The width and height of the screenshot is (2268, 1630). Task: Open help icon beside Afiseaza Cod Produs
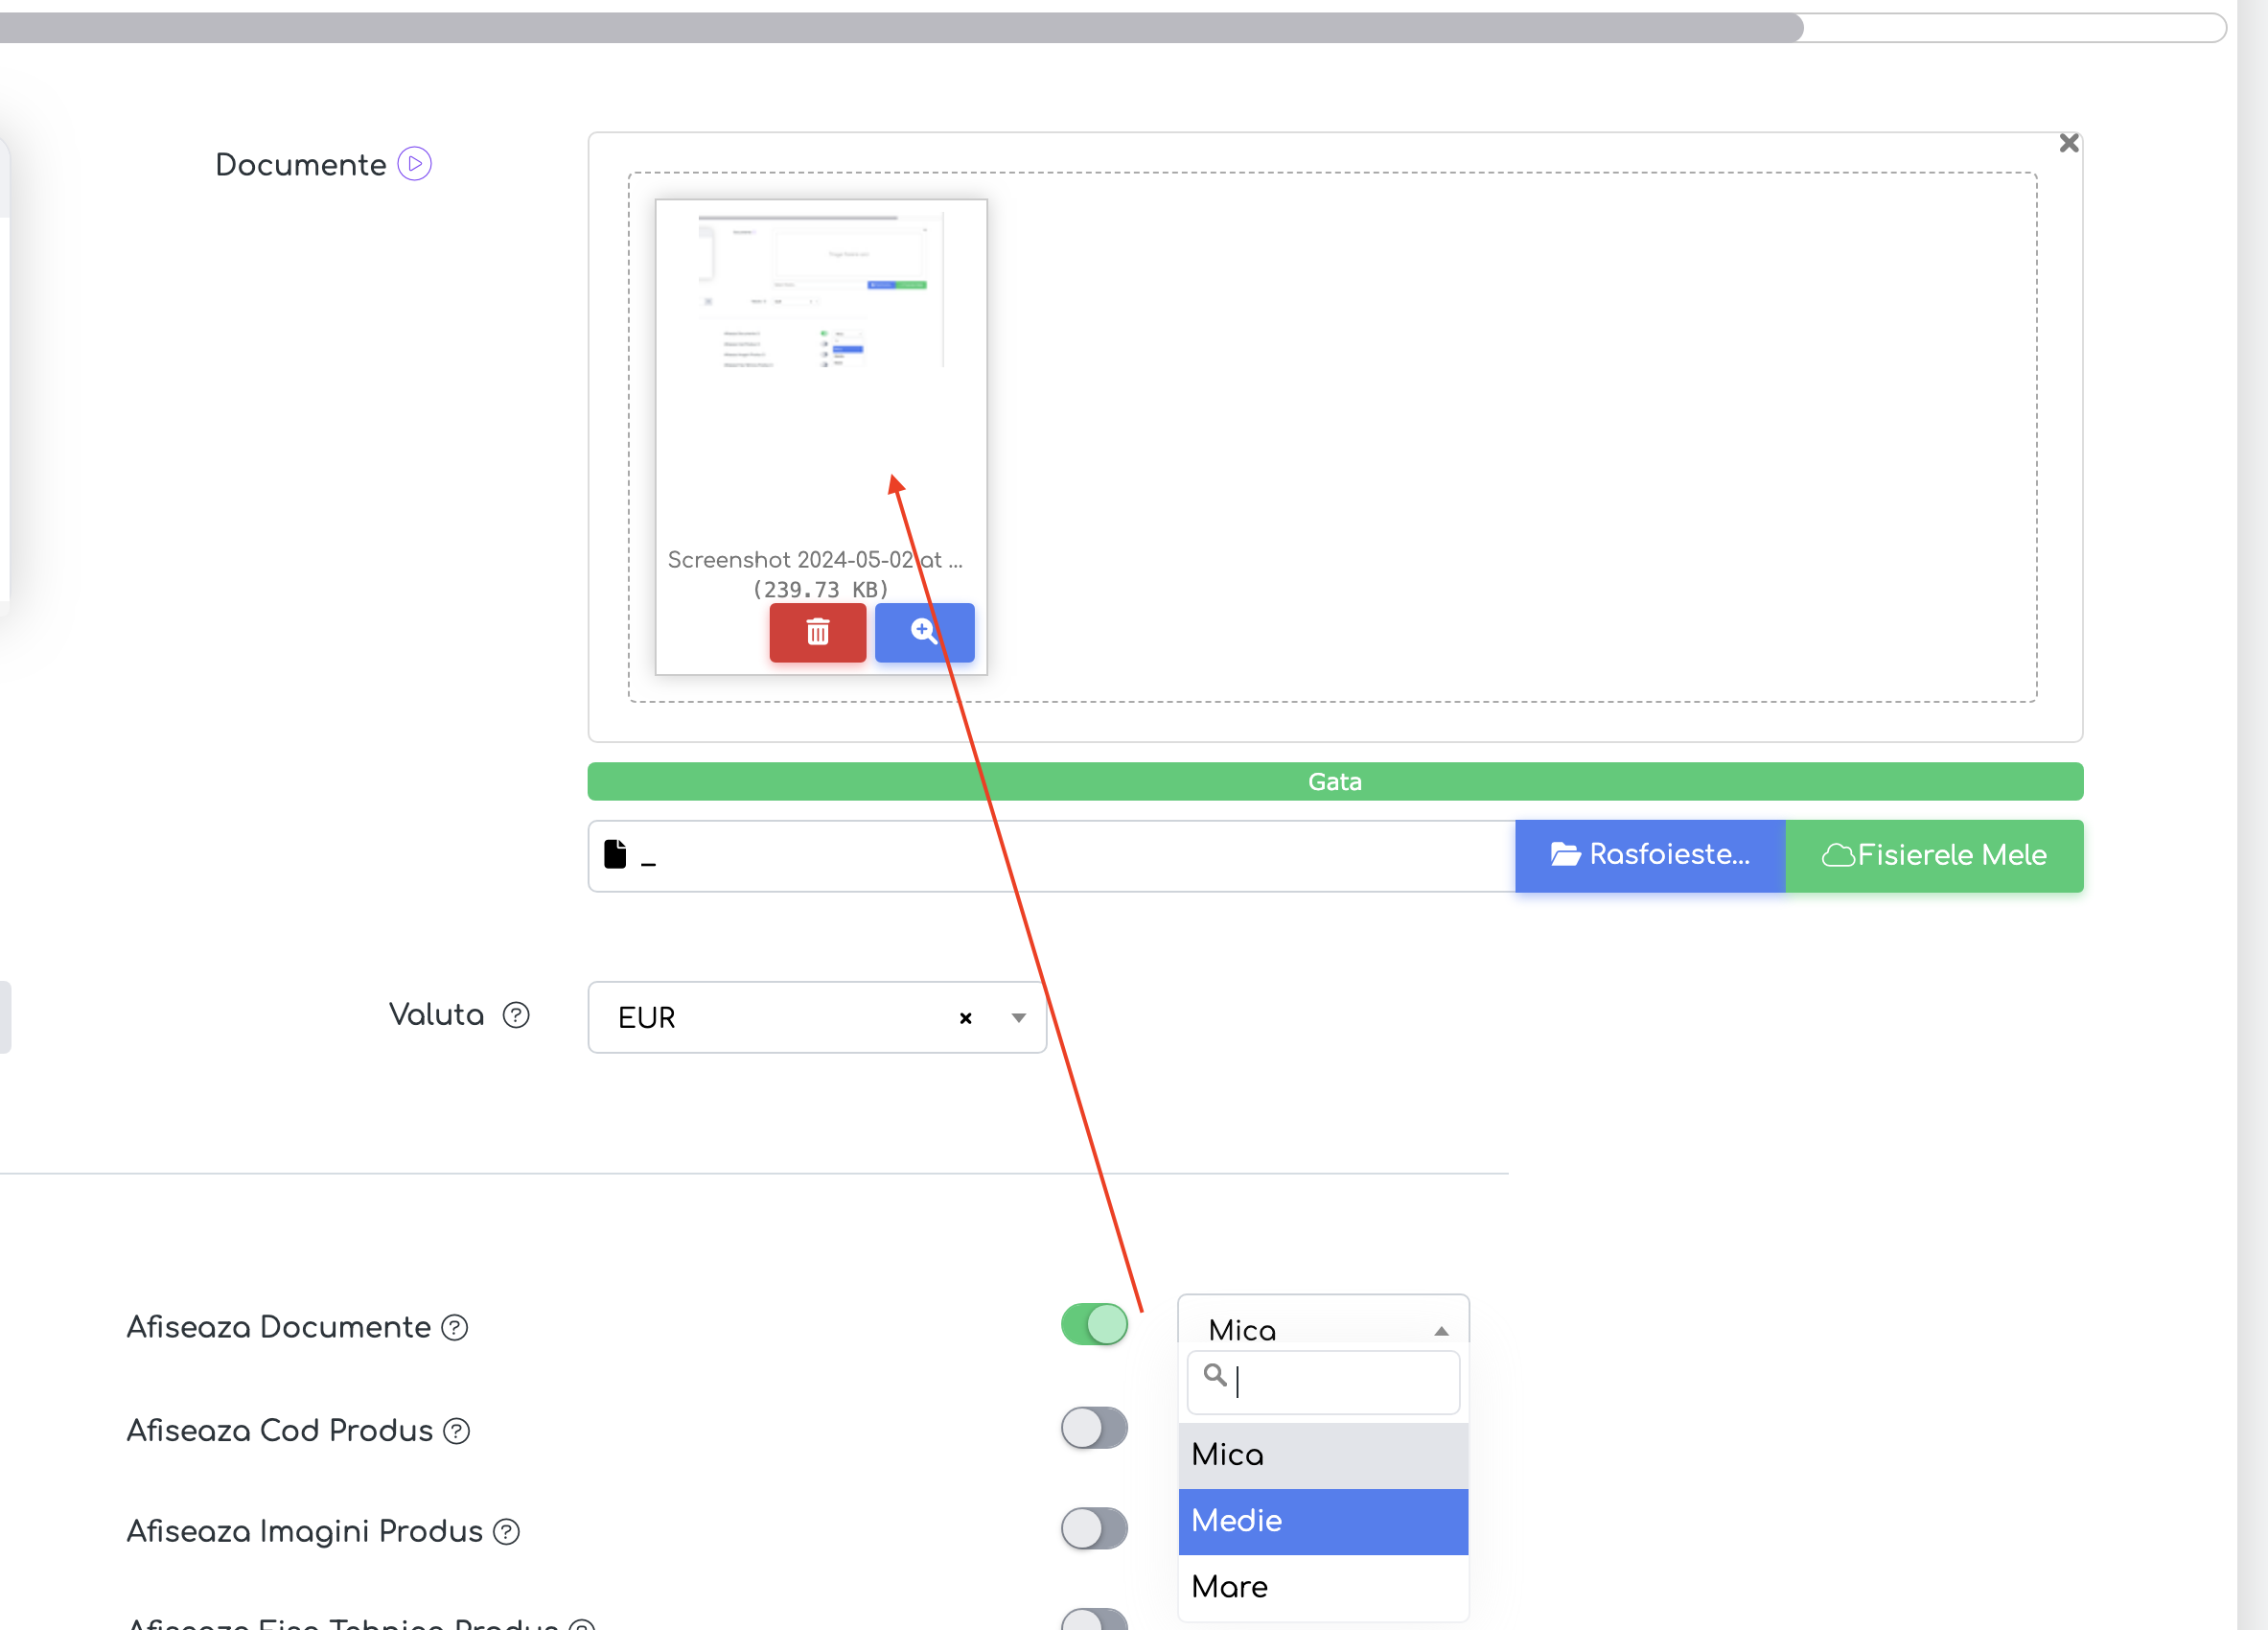pos(457,1431)
